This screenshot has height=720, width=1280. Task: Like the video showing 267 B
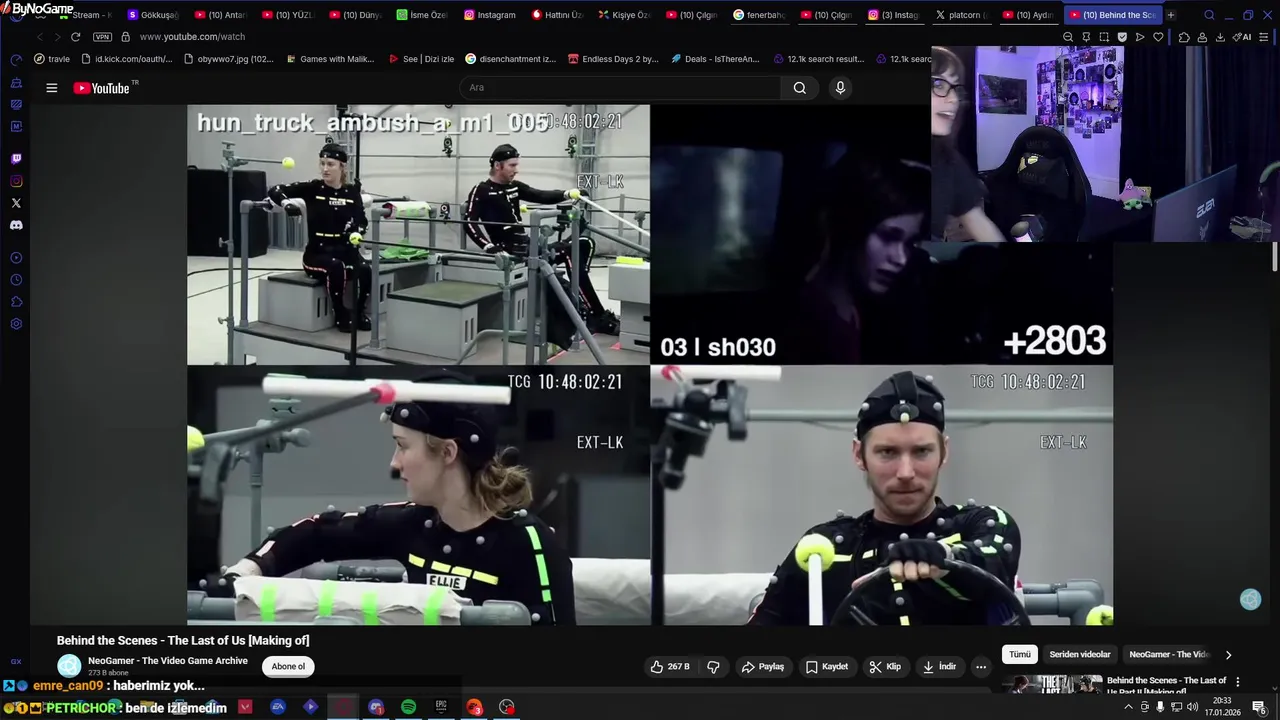click(669, 667)
